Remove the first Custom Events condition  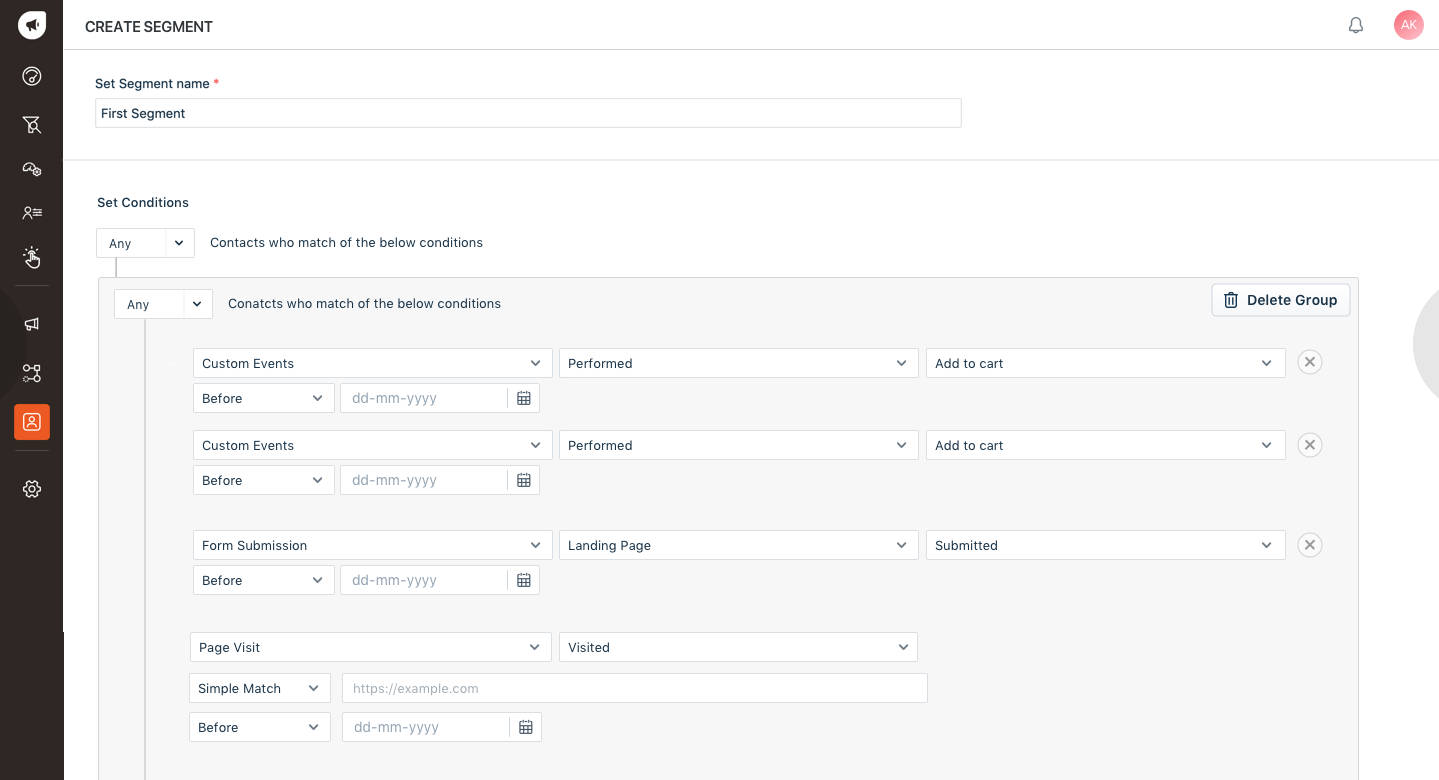click(1309, 363)
